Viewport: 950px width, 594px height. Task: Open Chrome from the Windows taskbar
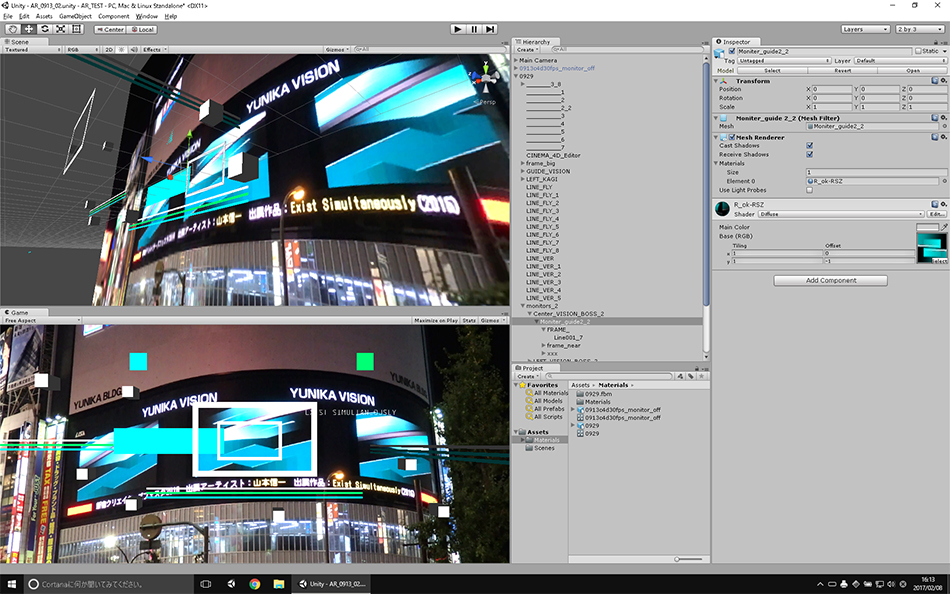point(254,584)
